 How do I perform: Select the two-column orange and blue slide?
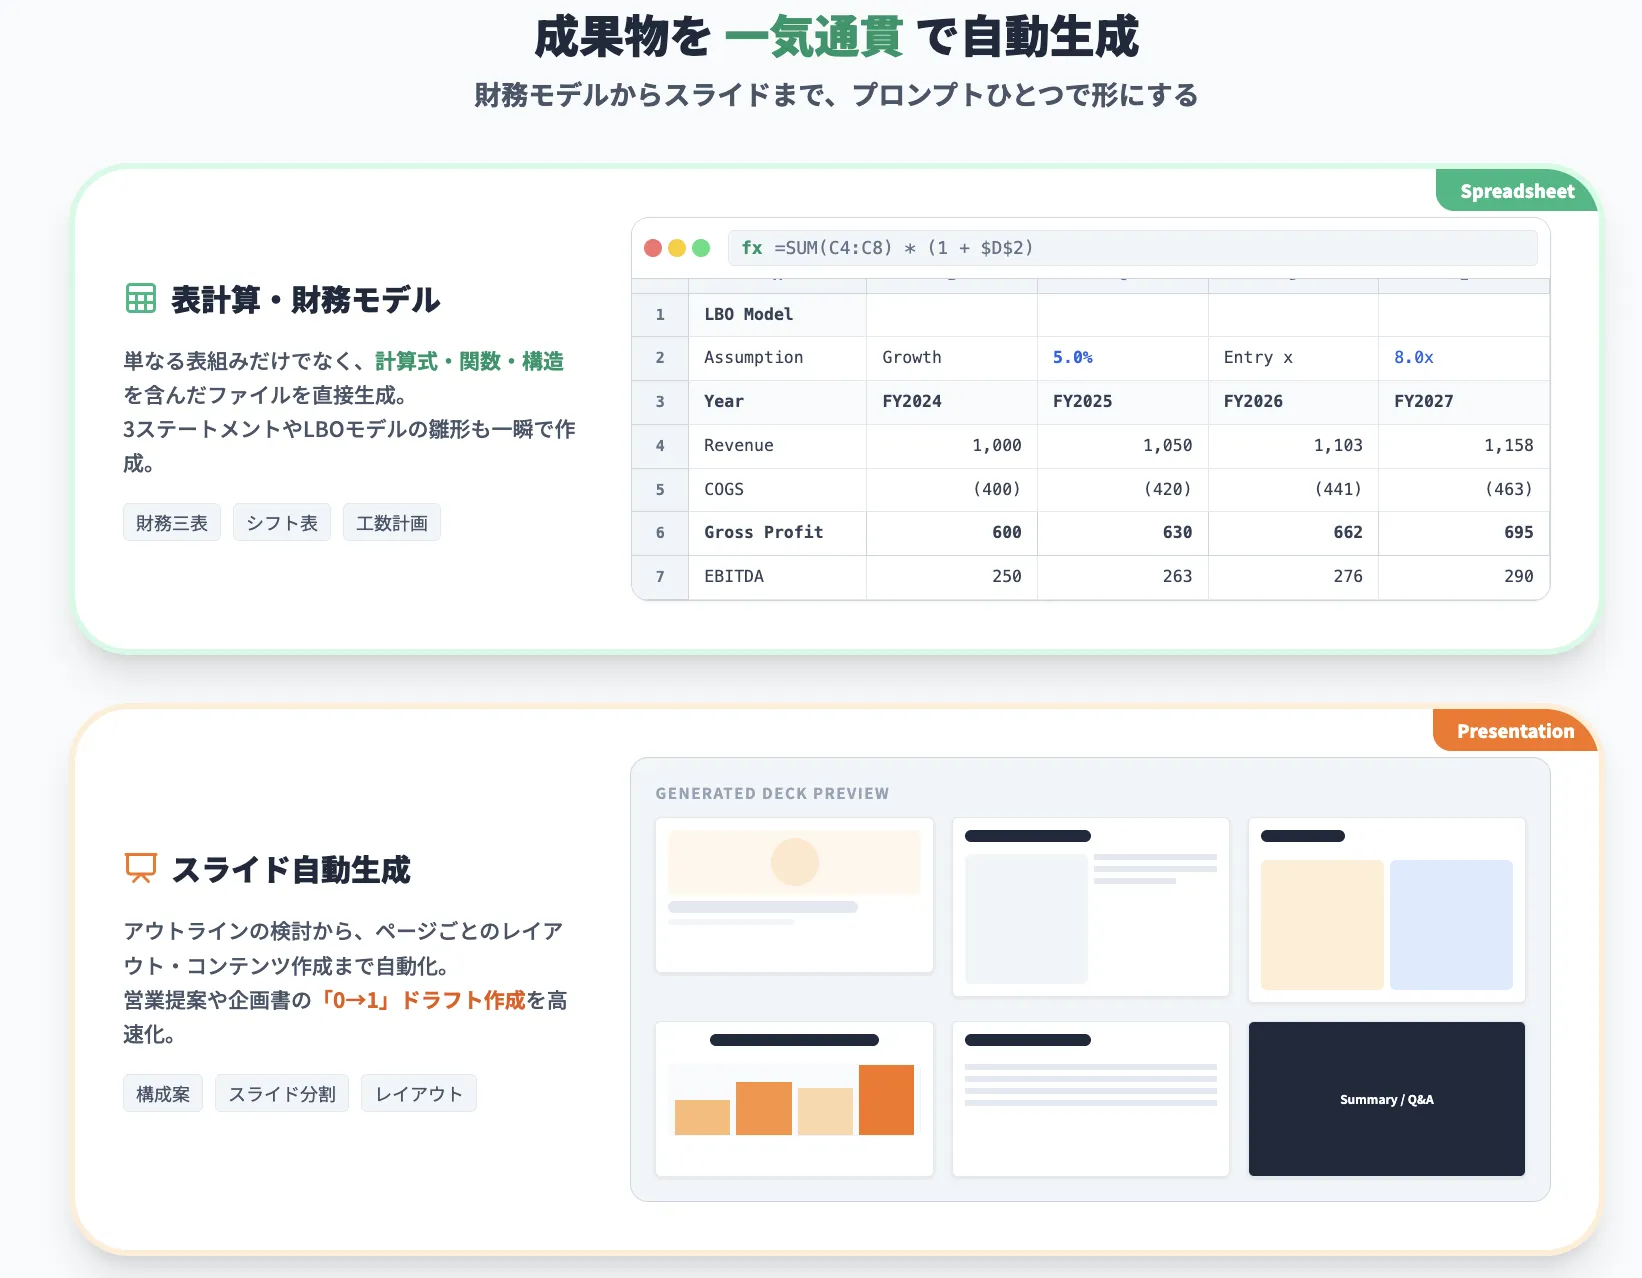pyautogui.click(x=1386, y=910)
